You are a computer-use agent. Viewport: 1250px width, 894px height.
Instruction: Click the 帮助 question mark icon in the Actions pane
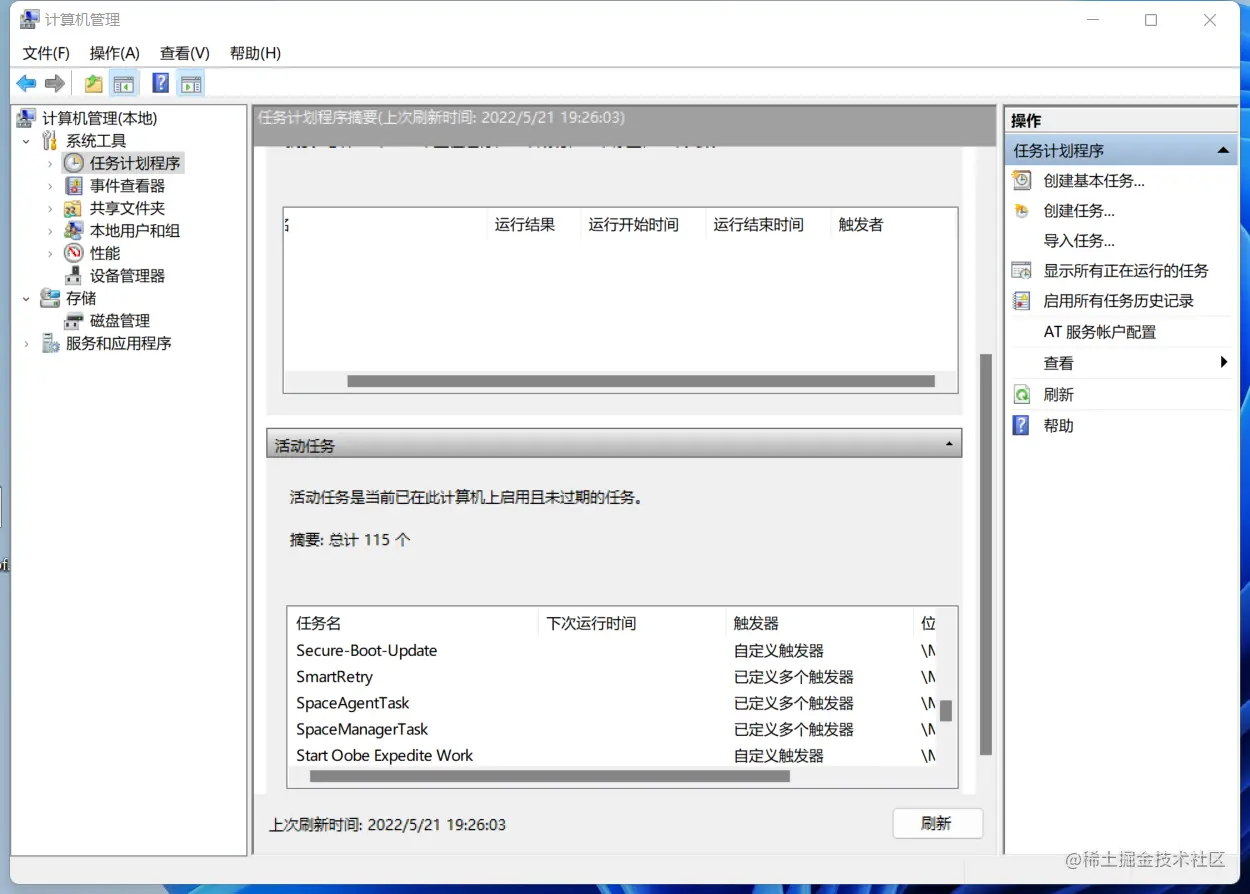[1021, 425]
